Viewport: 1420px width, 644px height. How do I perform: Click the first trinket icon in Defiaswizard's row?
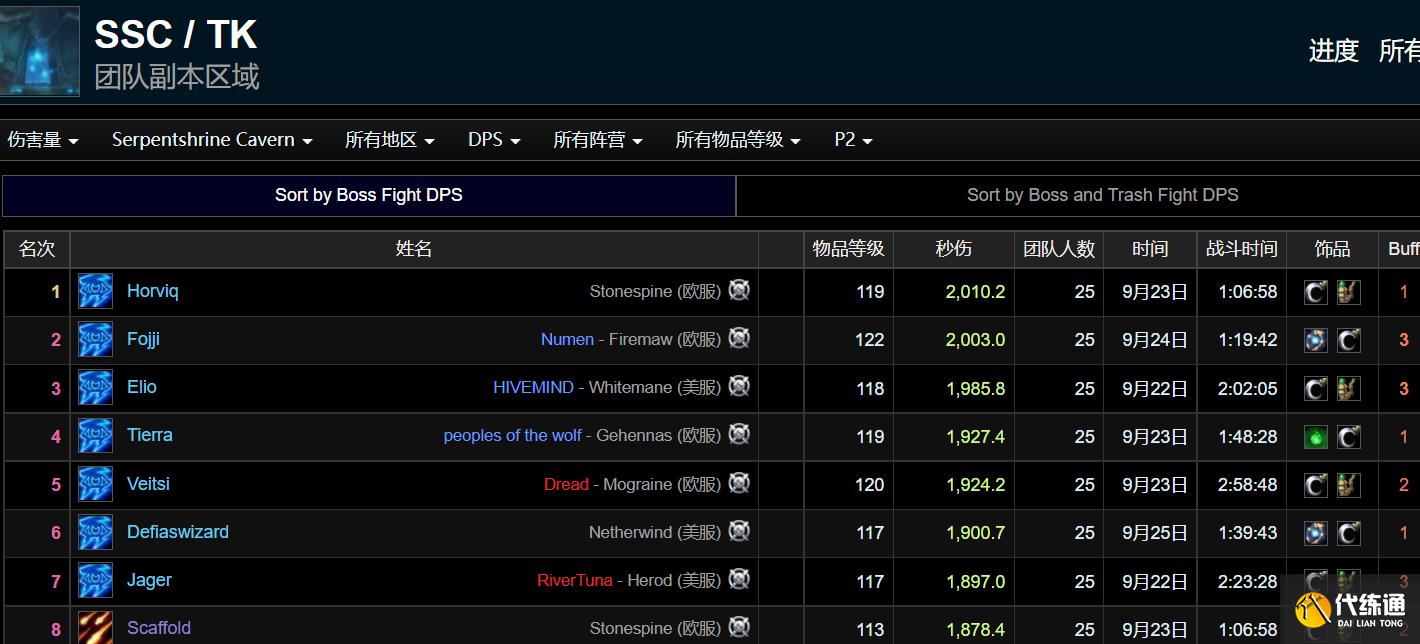click(x=1316, y=533)
